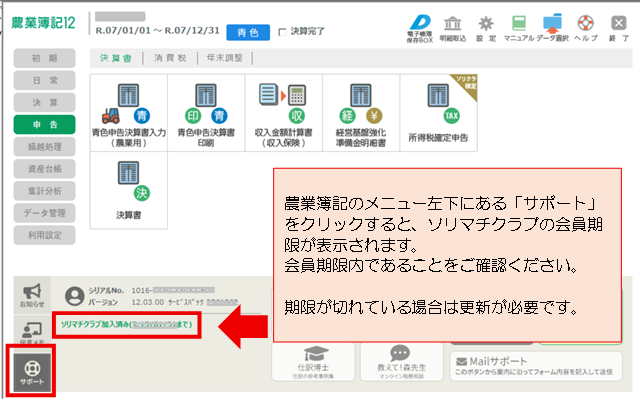Switch to the 決算書 tab

pos(116,58)
